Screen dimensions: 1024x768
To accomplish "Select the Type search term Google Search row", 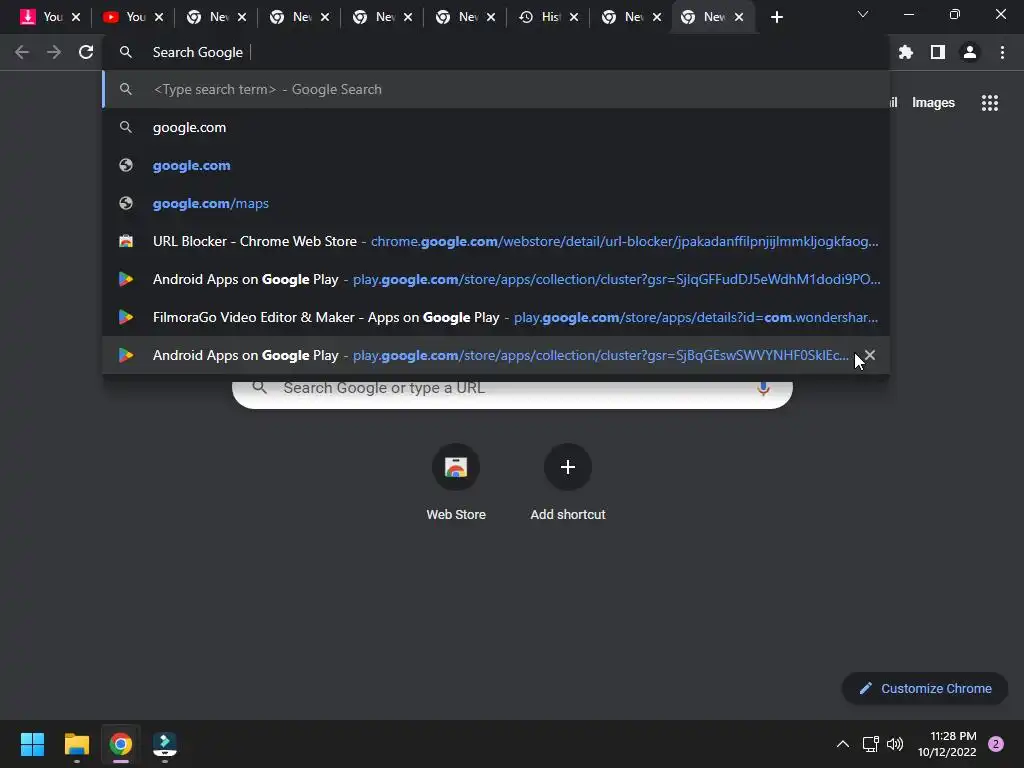I will tap(496, 89).
